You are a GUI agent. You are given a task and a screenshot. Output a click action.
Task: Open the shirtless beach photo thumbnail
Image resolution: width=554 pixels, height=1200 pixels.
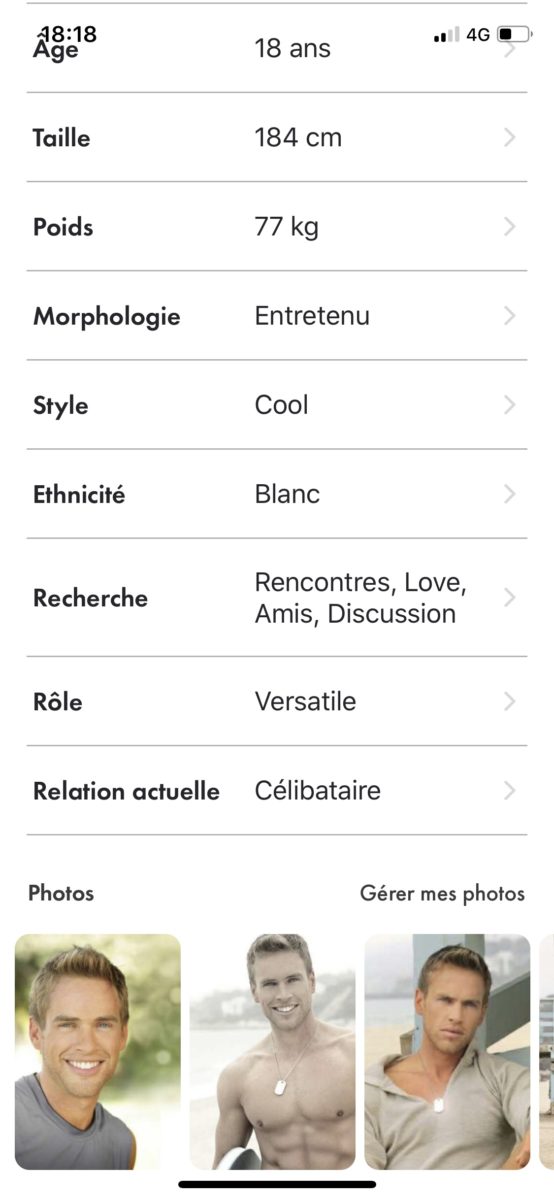tap(273, 1052)
